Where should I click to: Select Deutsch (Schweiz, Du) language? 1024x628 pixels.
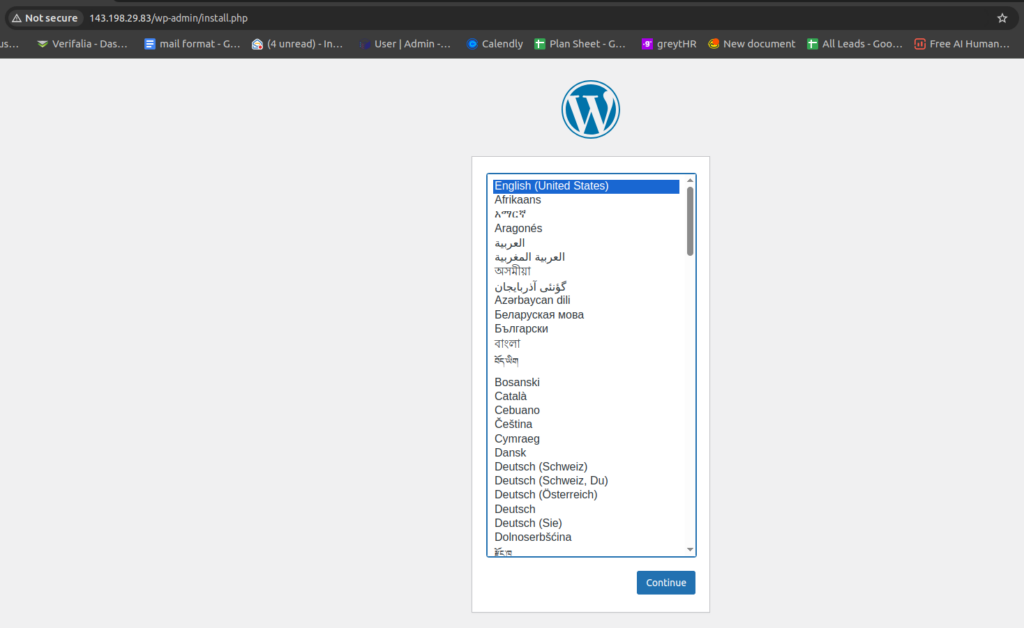(586, 480)
